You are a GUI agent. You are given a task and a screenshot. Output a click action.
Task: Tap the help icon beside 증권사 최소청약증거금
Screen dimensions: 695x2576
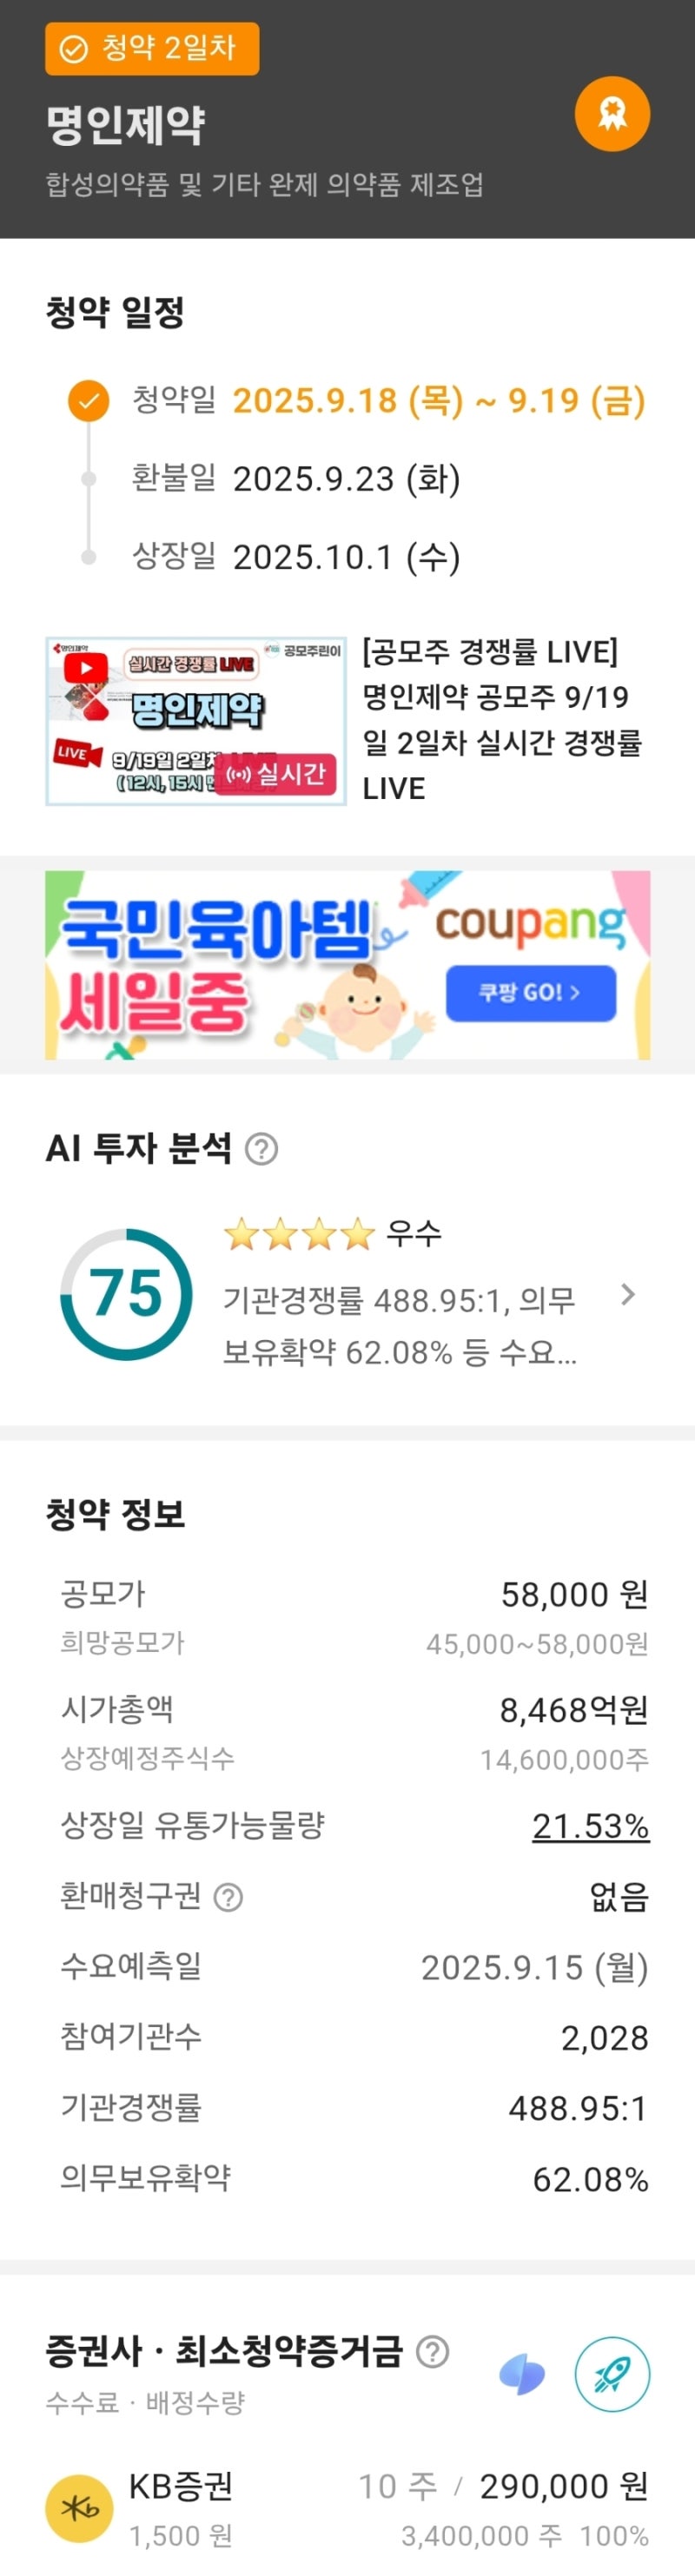(x=432, y=2351)
